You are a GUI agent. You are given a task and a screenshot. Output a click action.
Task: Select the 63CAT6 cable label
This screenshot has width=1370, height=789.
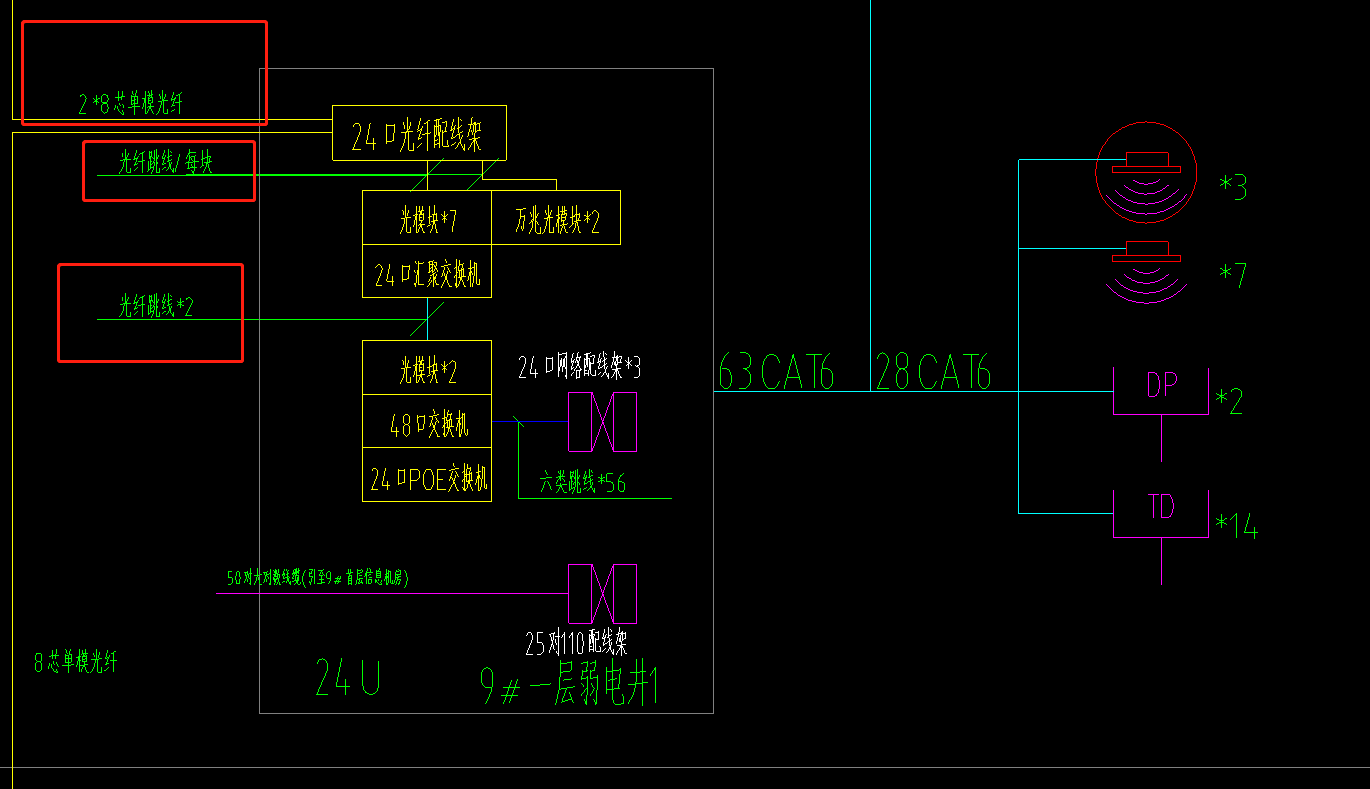pyautogui.click(x=776, y=372)
